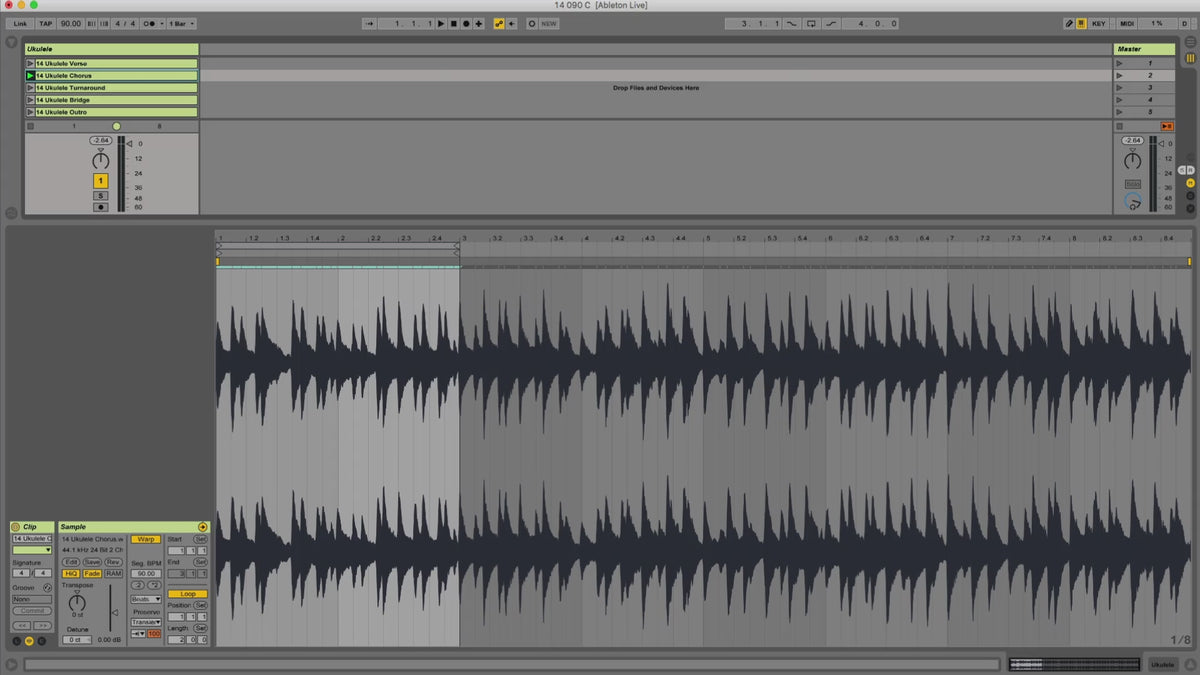Screen dimensions: 1200x675
Task: Enable the KEY map mode switch
Action: [x=1099, y=23]
